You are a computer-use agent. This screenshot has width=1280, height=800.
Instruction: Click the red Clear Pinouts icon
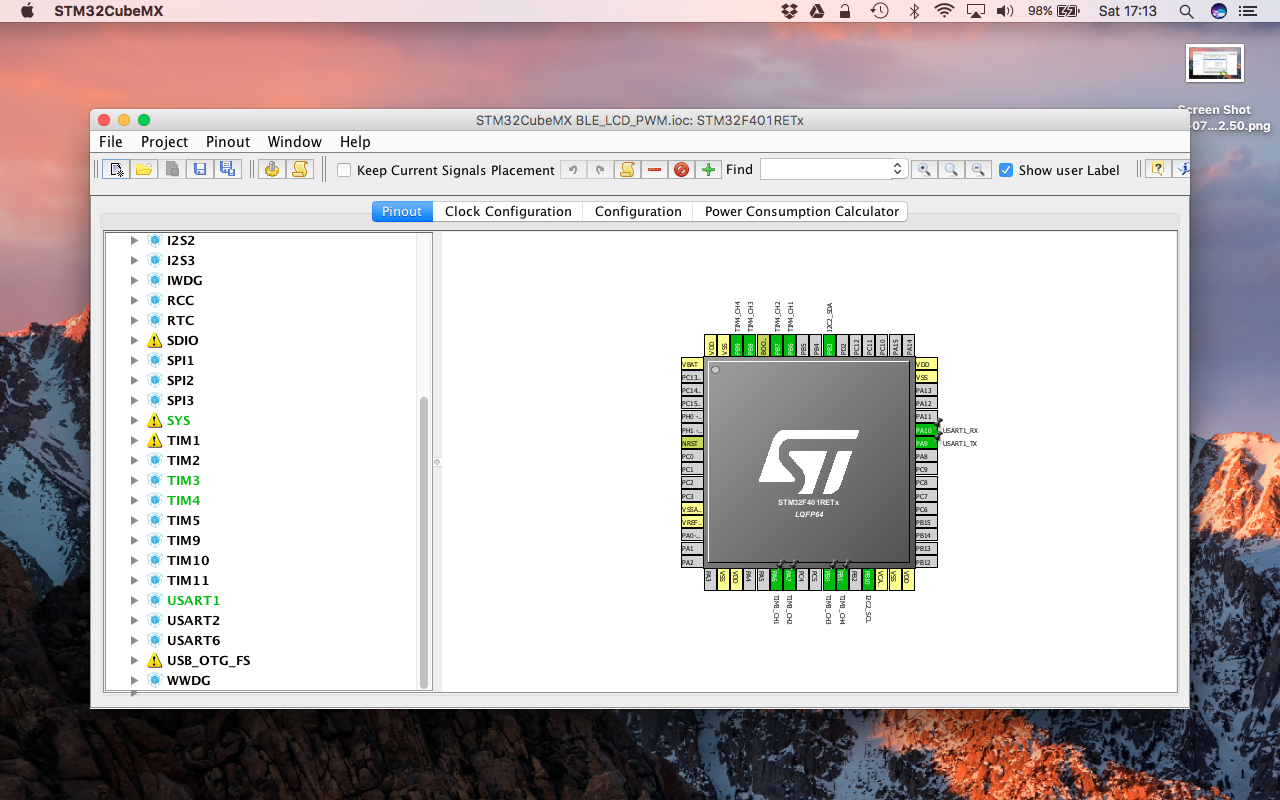click(x=682, y=169)
